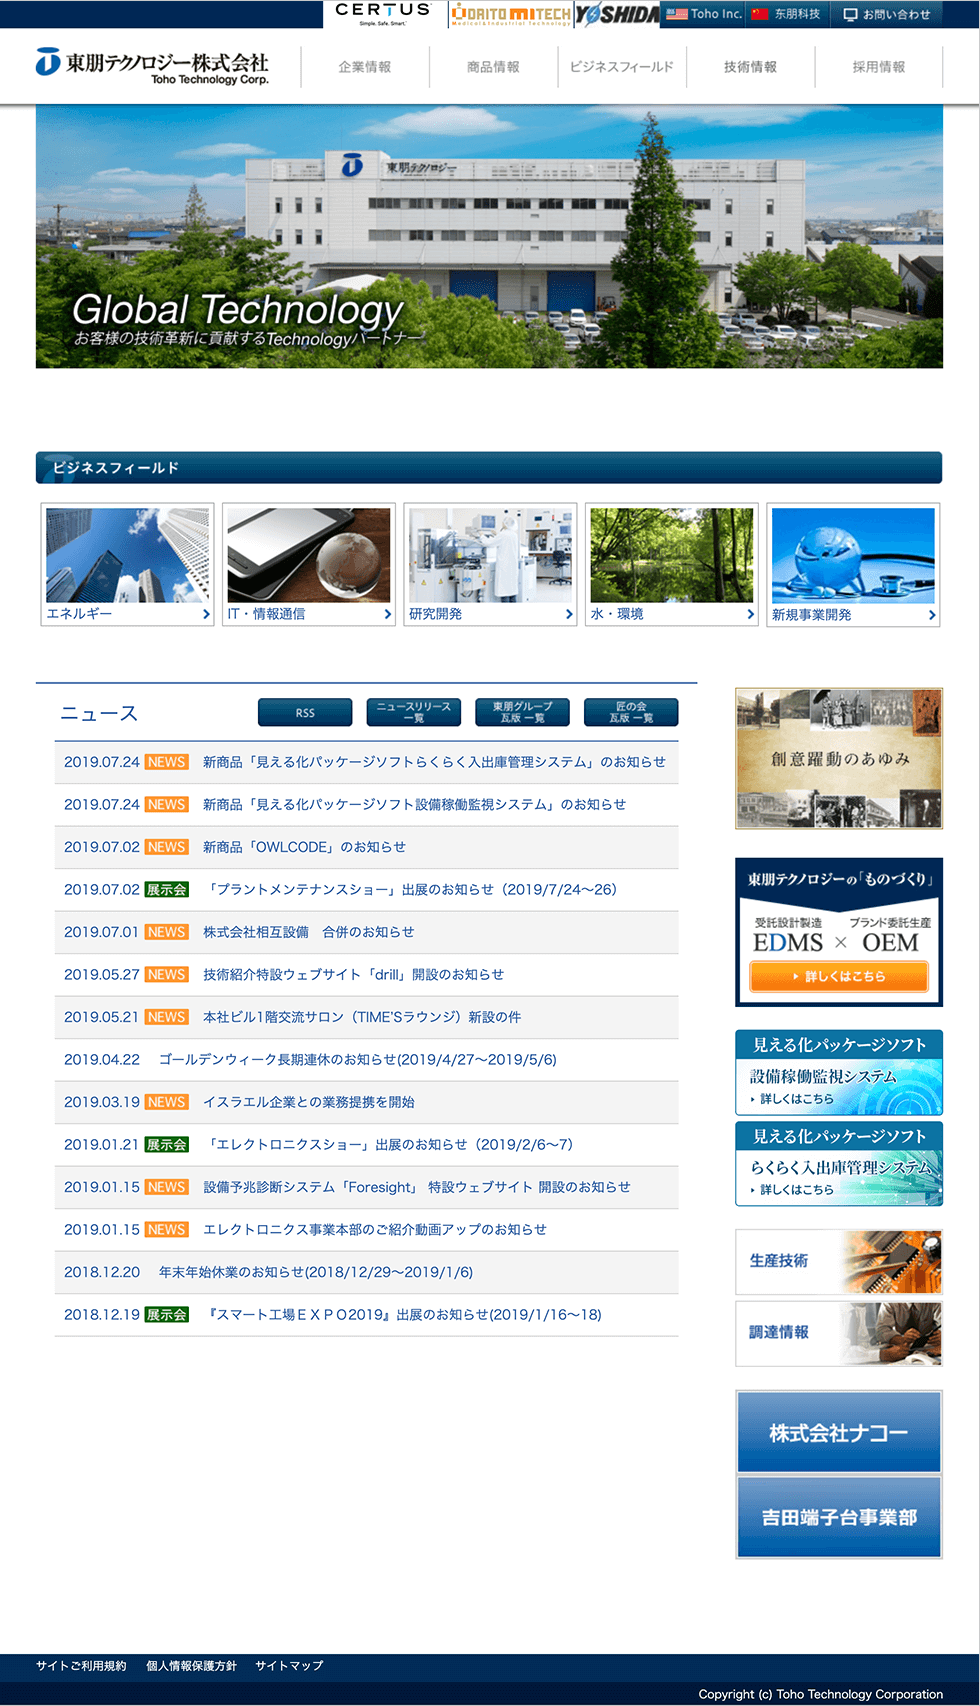The width and height of the screenshot is (980, 1706).
Task: Click the RSS button
Action: 305,713
